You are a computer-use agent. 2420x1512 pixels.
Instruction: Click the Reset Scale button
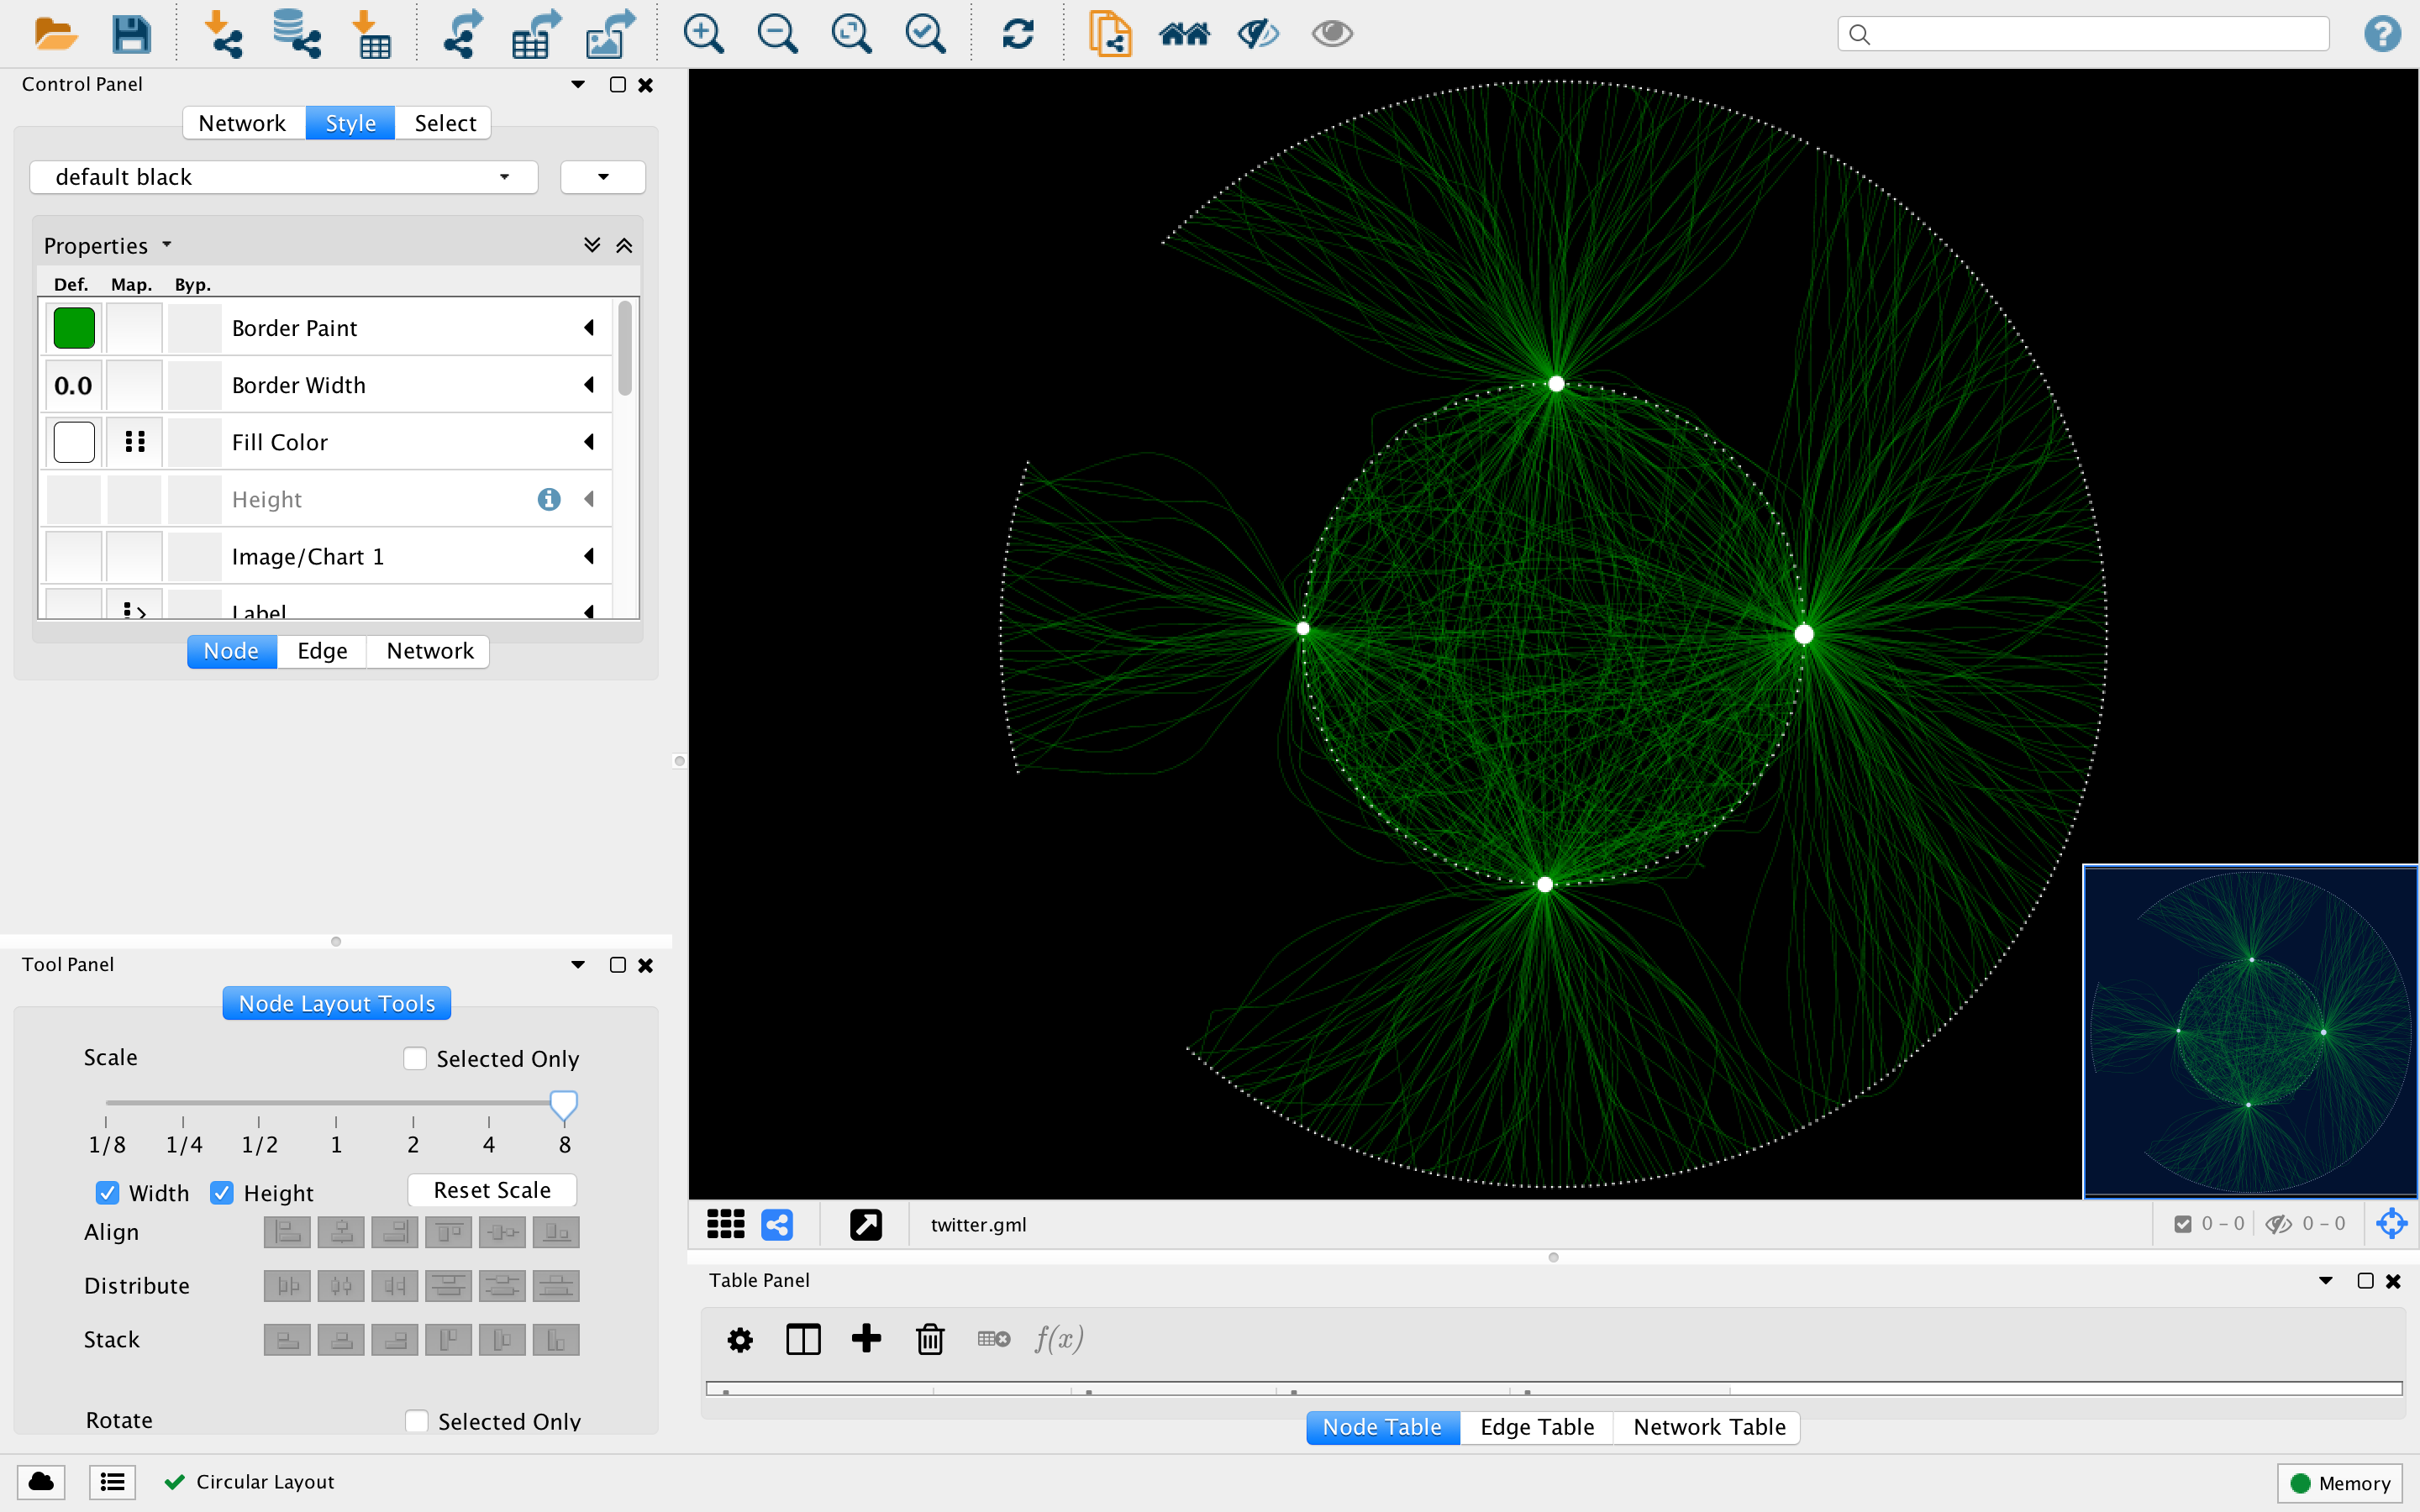coord(492,1189)
